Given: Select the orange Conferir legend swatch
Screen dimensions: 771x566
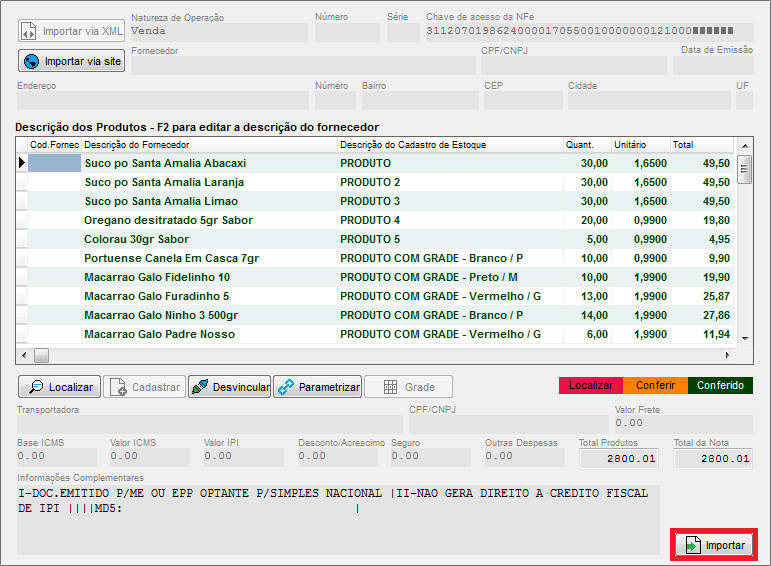Looking at the screenshot, I should (x=656, y=385).
